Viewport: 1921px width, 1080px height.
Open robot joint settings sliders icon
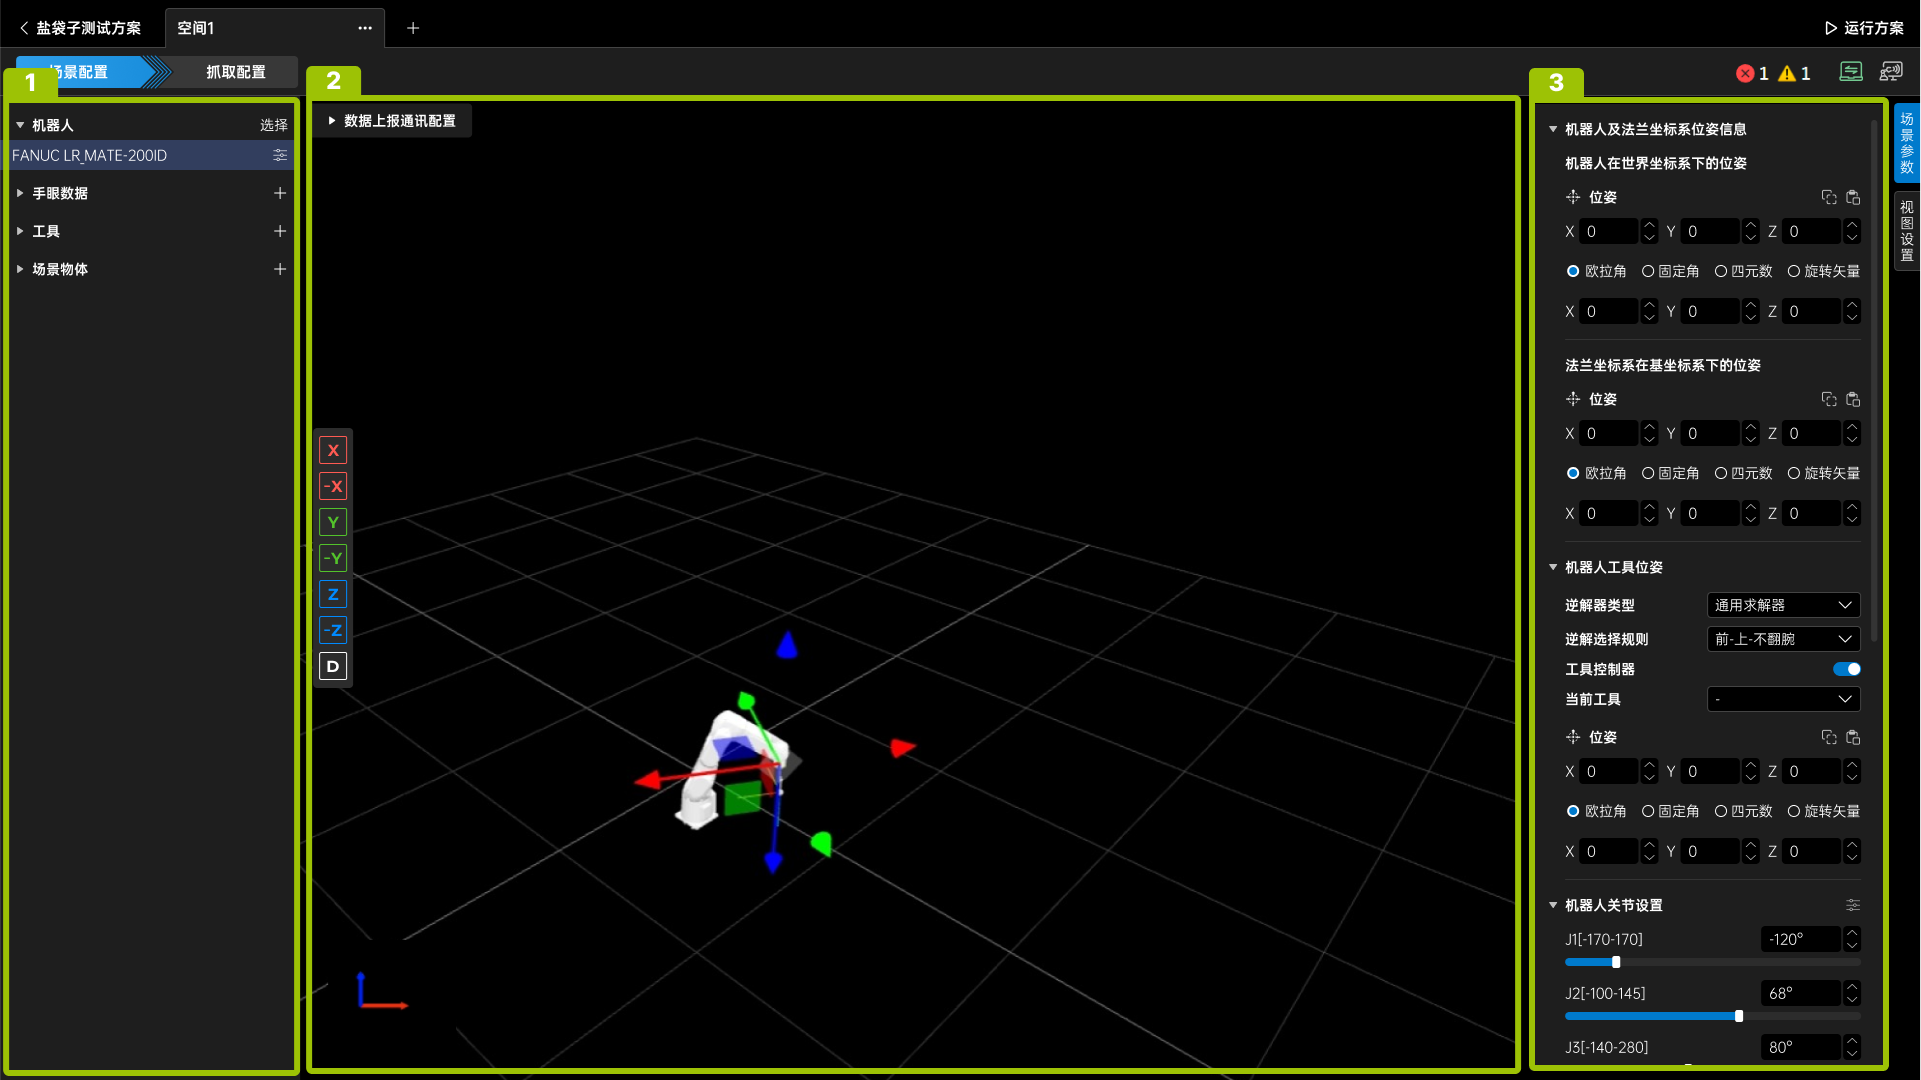(x=1852, y=905)
